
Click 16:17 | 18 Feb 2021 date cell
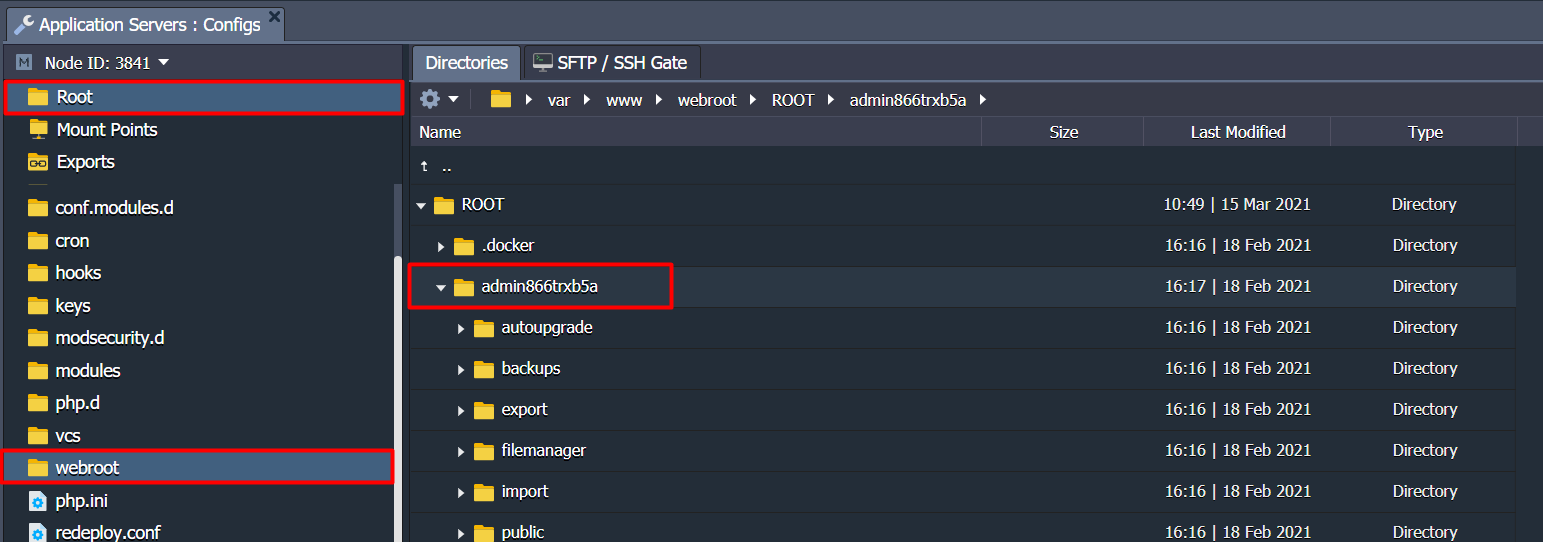coord(1237,286)
